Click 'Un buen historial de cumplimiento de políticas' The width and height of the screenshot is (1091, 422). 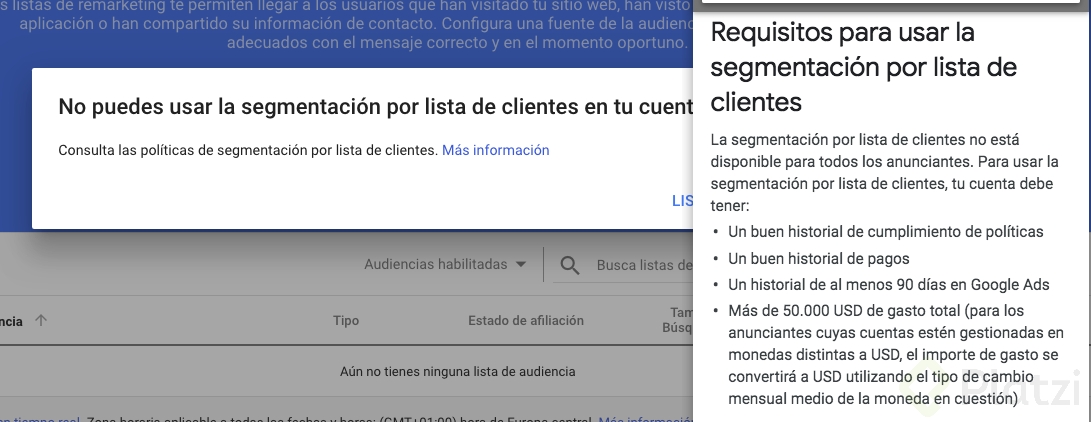coord(886,232)
